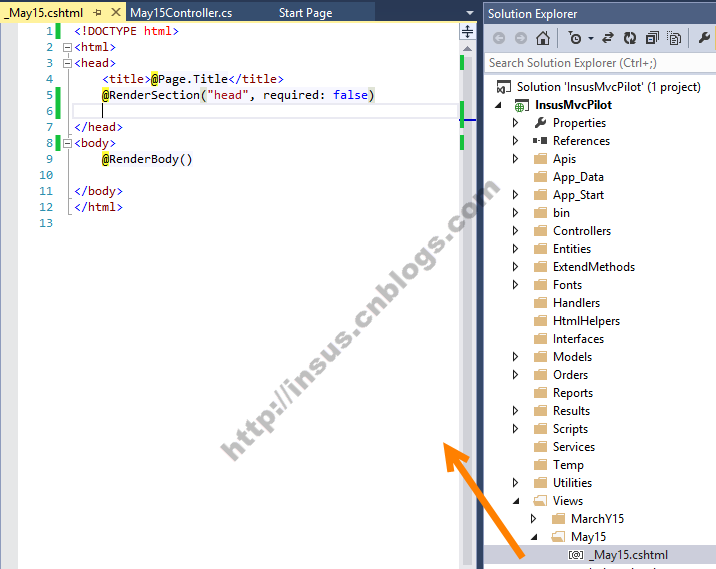Image resolution: width=716 pixels, height=569 pixels.
Task: Pin the _May15.cshtml tab
Action: click(97, 13)
